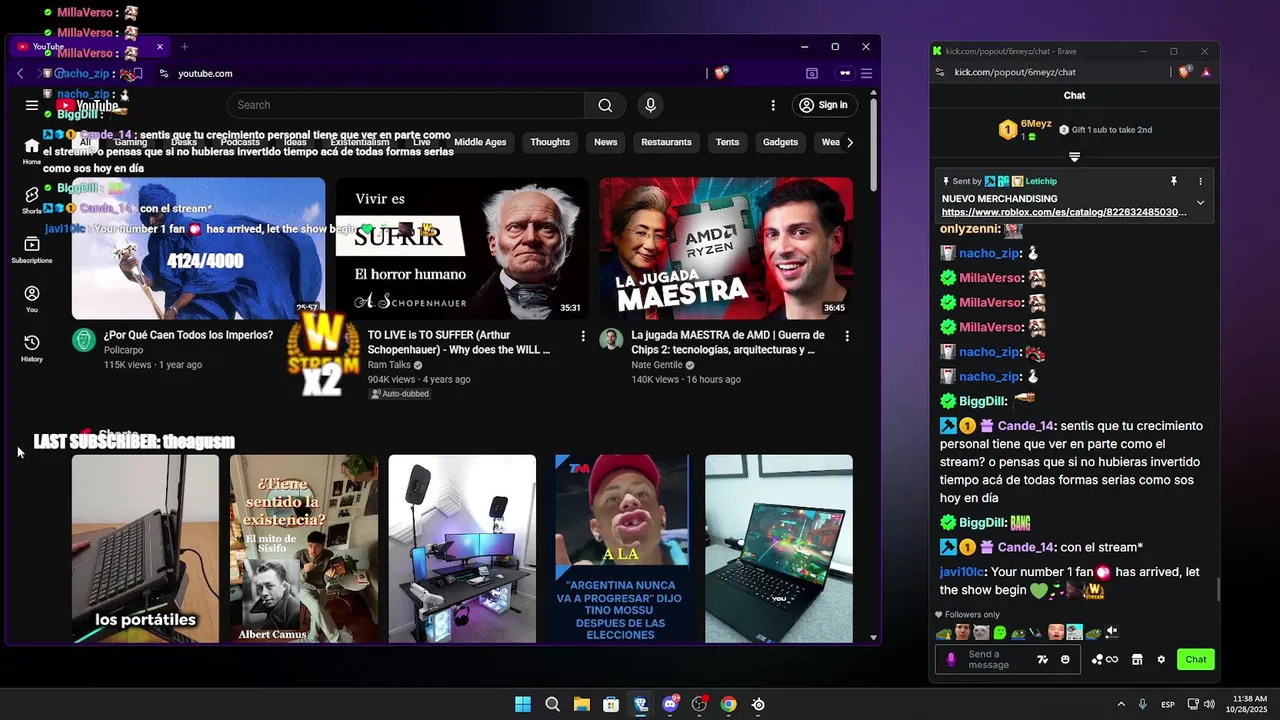Image resolution: width=1280 pixels, height=720 pixels.
Task: Open History in the YouTube sidebar
Action: click(x=32, y=348)
